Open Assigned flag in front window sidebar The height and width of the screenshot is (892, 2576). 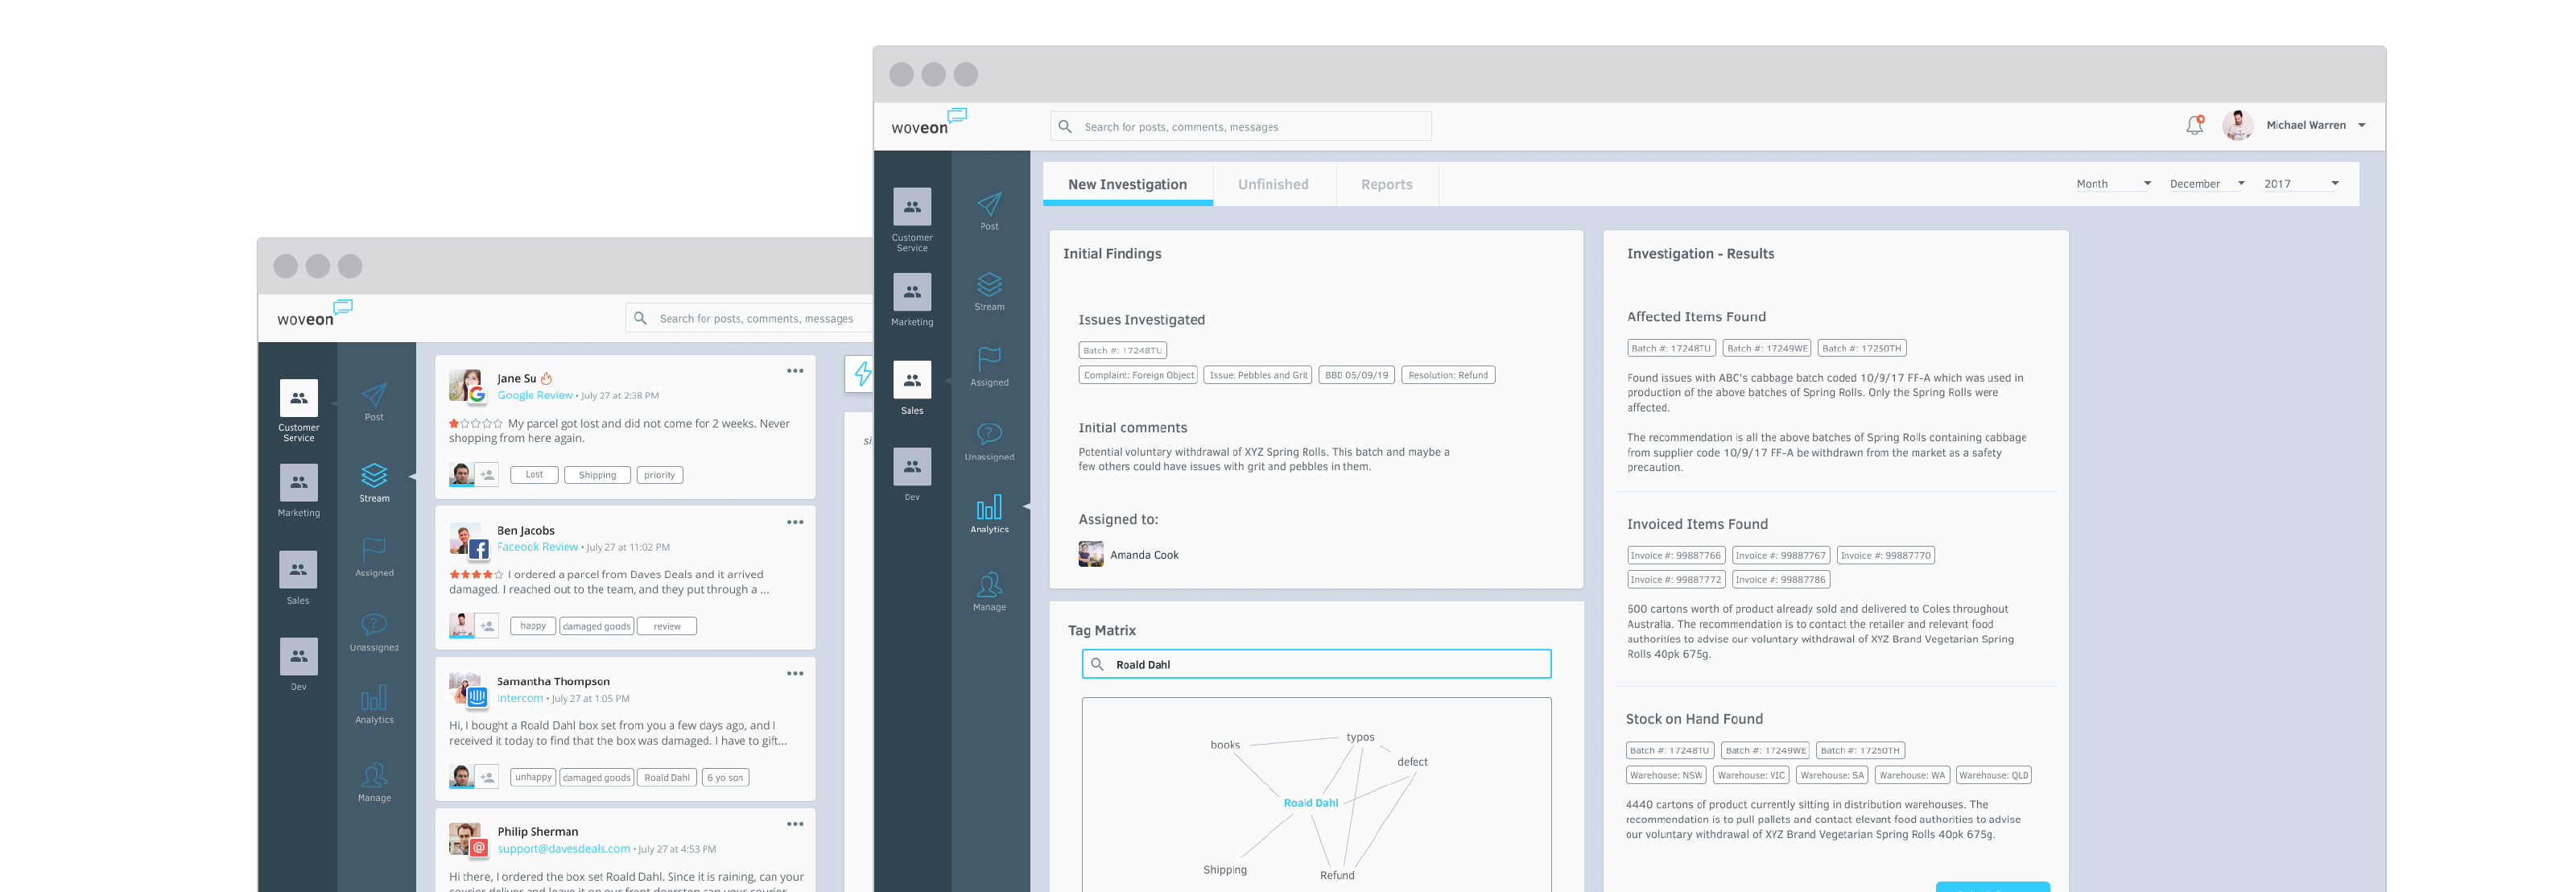click(989, 366)
